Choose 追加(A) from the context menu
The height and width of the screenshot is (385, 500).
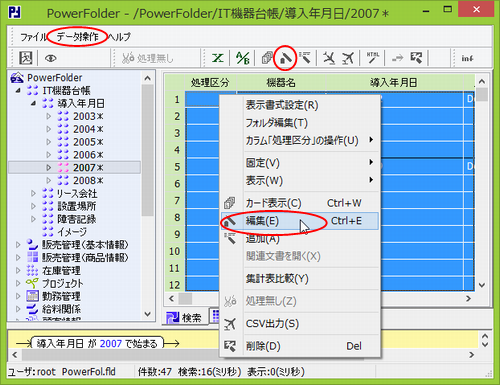coord(300,239)
